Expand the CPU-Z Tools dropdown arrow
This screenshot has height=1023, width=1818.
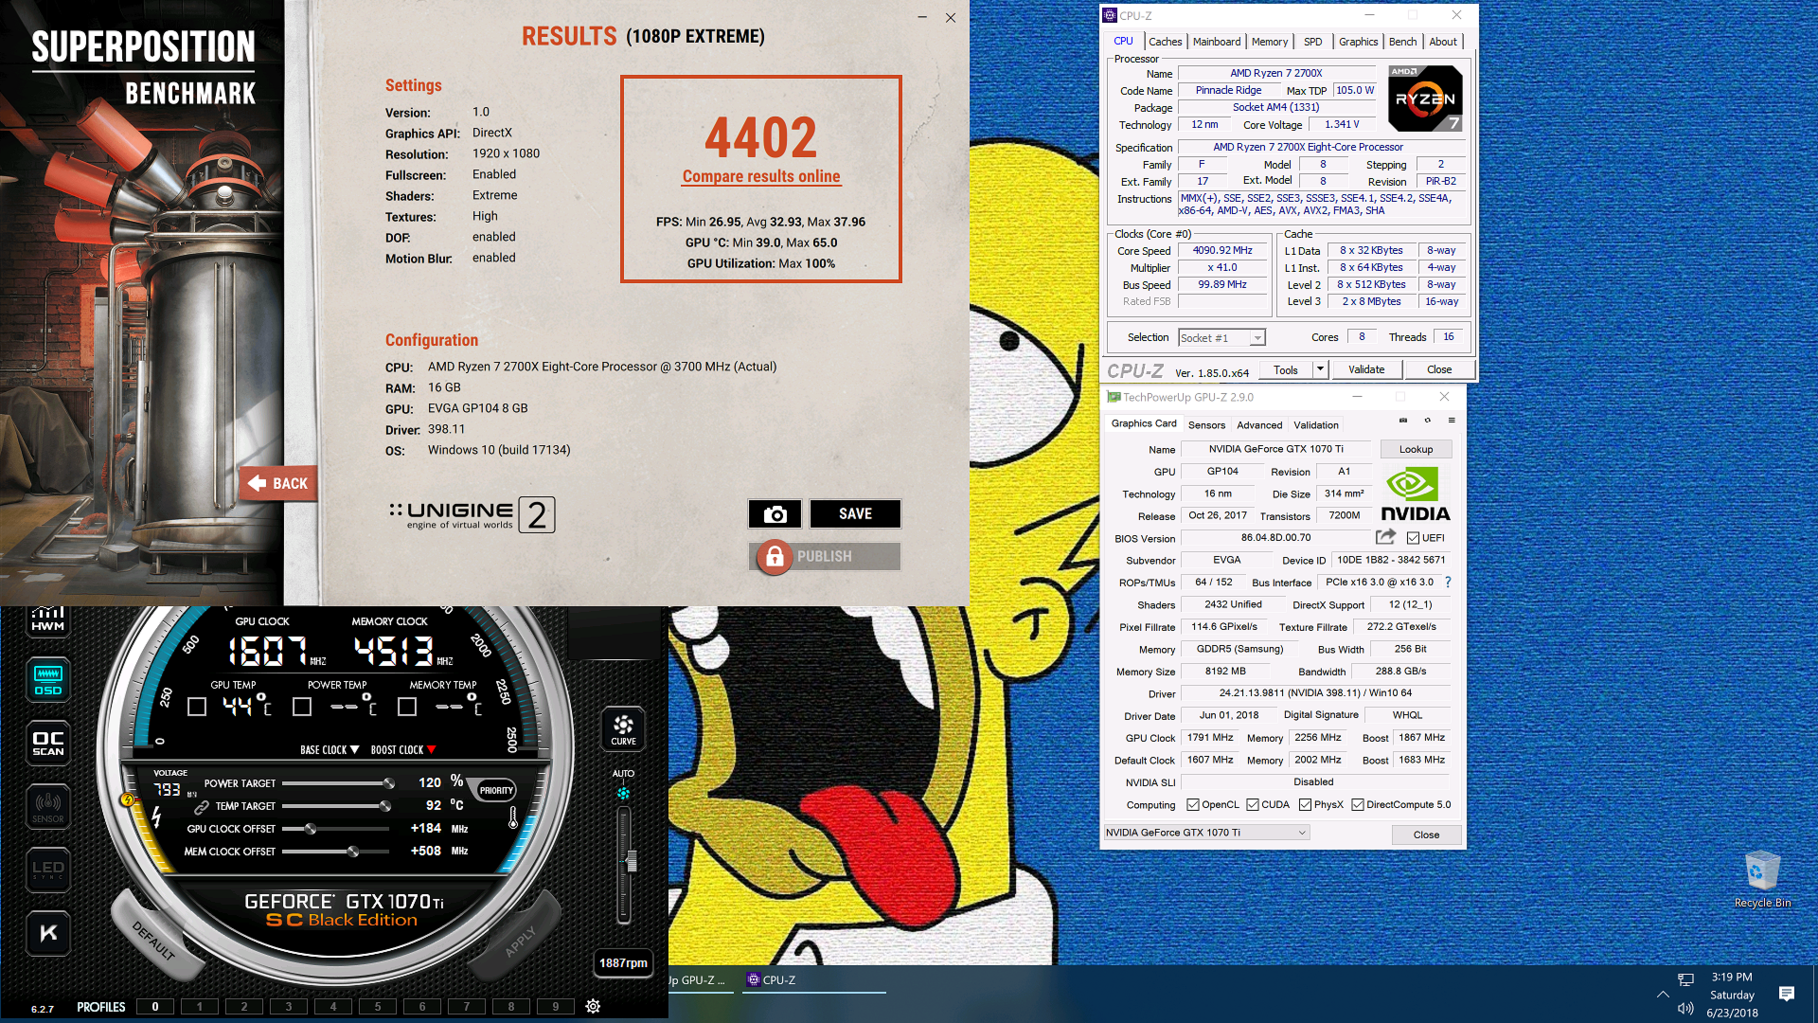(1320, 370)
